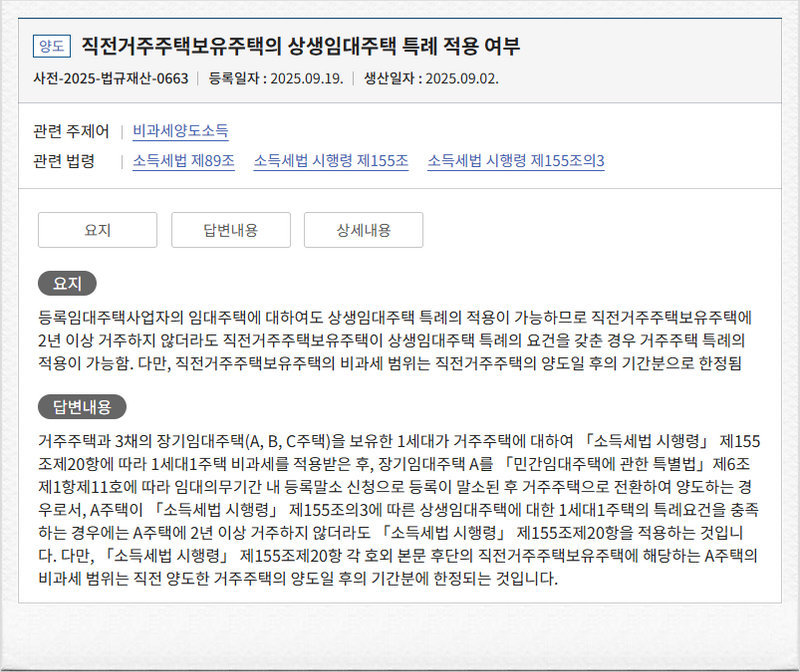The height and width of the screenshot is (672, 800).
Task: Open the 소득세법 시행령 제155조의3 link
Action: tap(515, 160)
